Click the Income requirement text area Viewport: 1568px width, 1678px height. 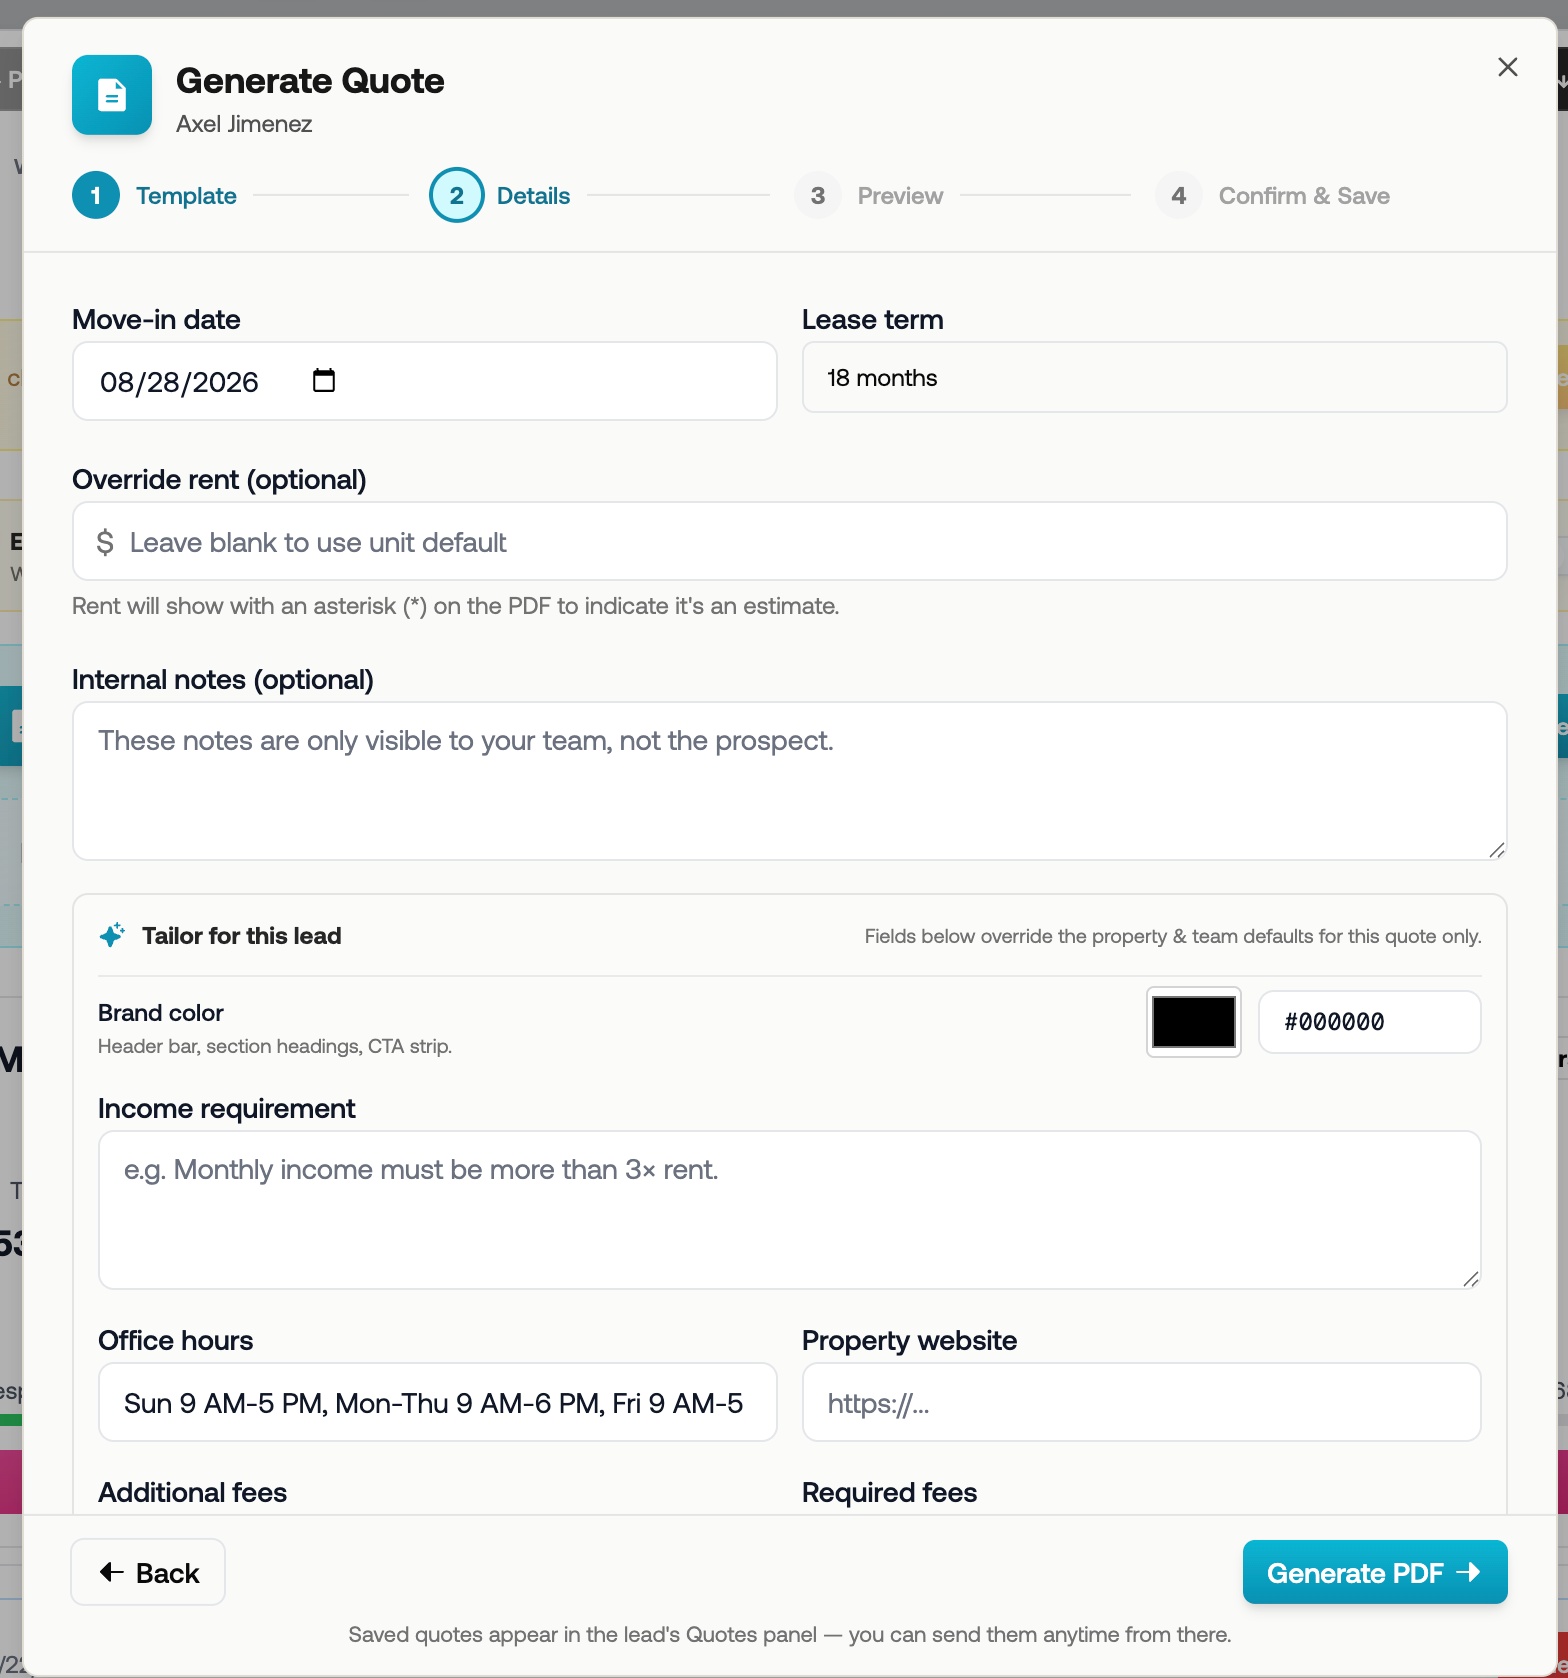point(789,1210)
